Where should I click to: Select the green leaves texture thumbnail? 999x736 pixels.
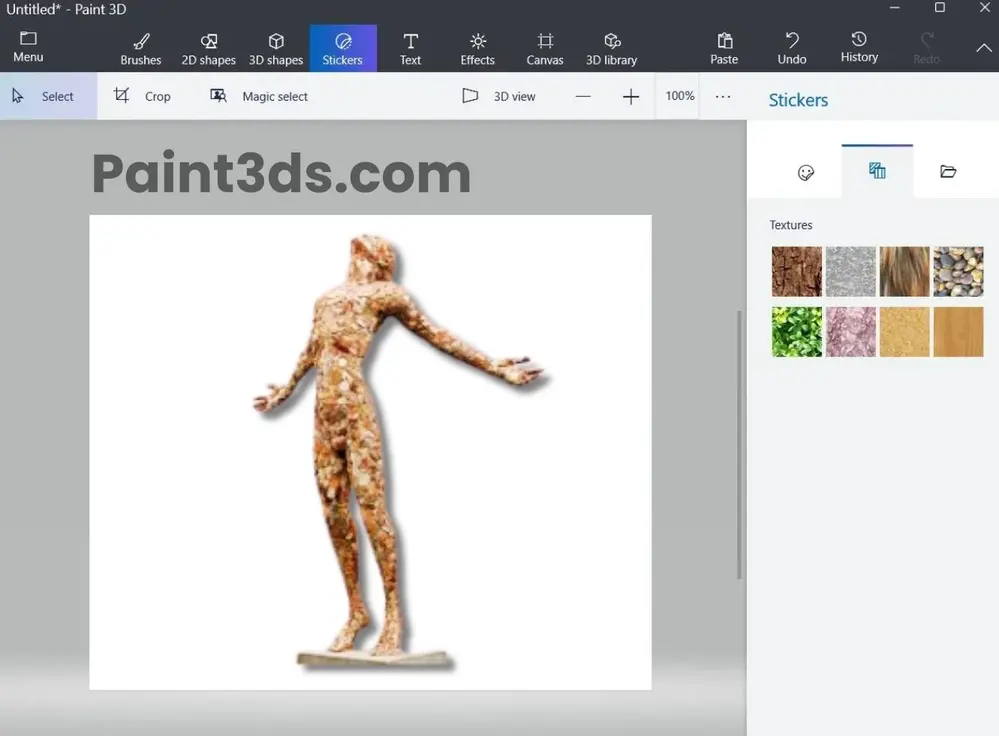(796, 332)
